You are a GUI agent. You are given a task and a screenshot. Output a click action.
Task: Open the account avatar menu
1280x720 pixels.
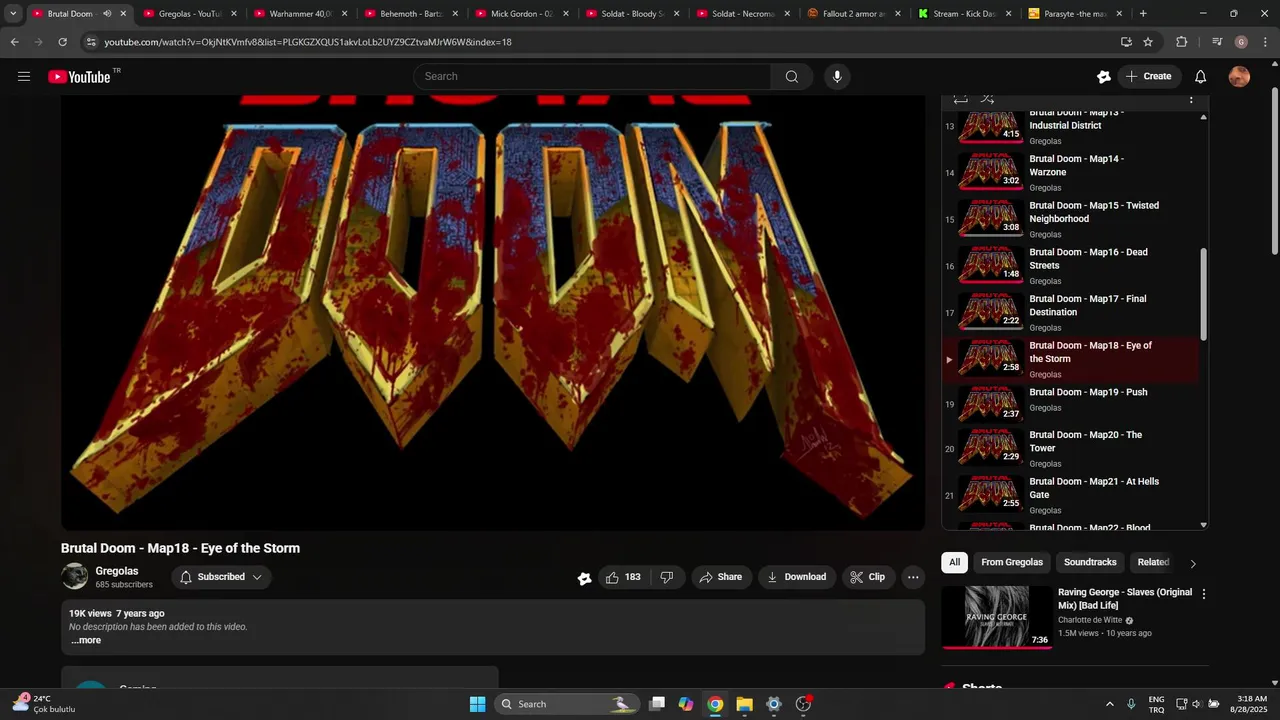click(1239, 76)
